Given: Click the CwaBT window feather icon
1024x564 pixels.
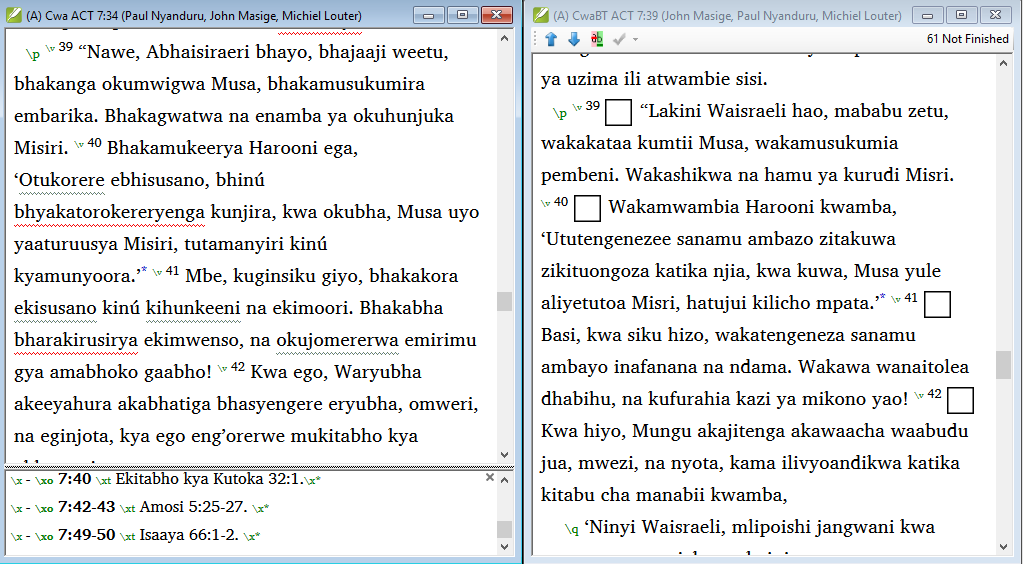Looking at the screenshot, I should click(540, 15).
